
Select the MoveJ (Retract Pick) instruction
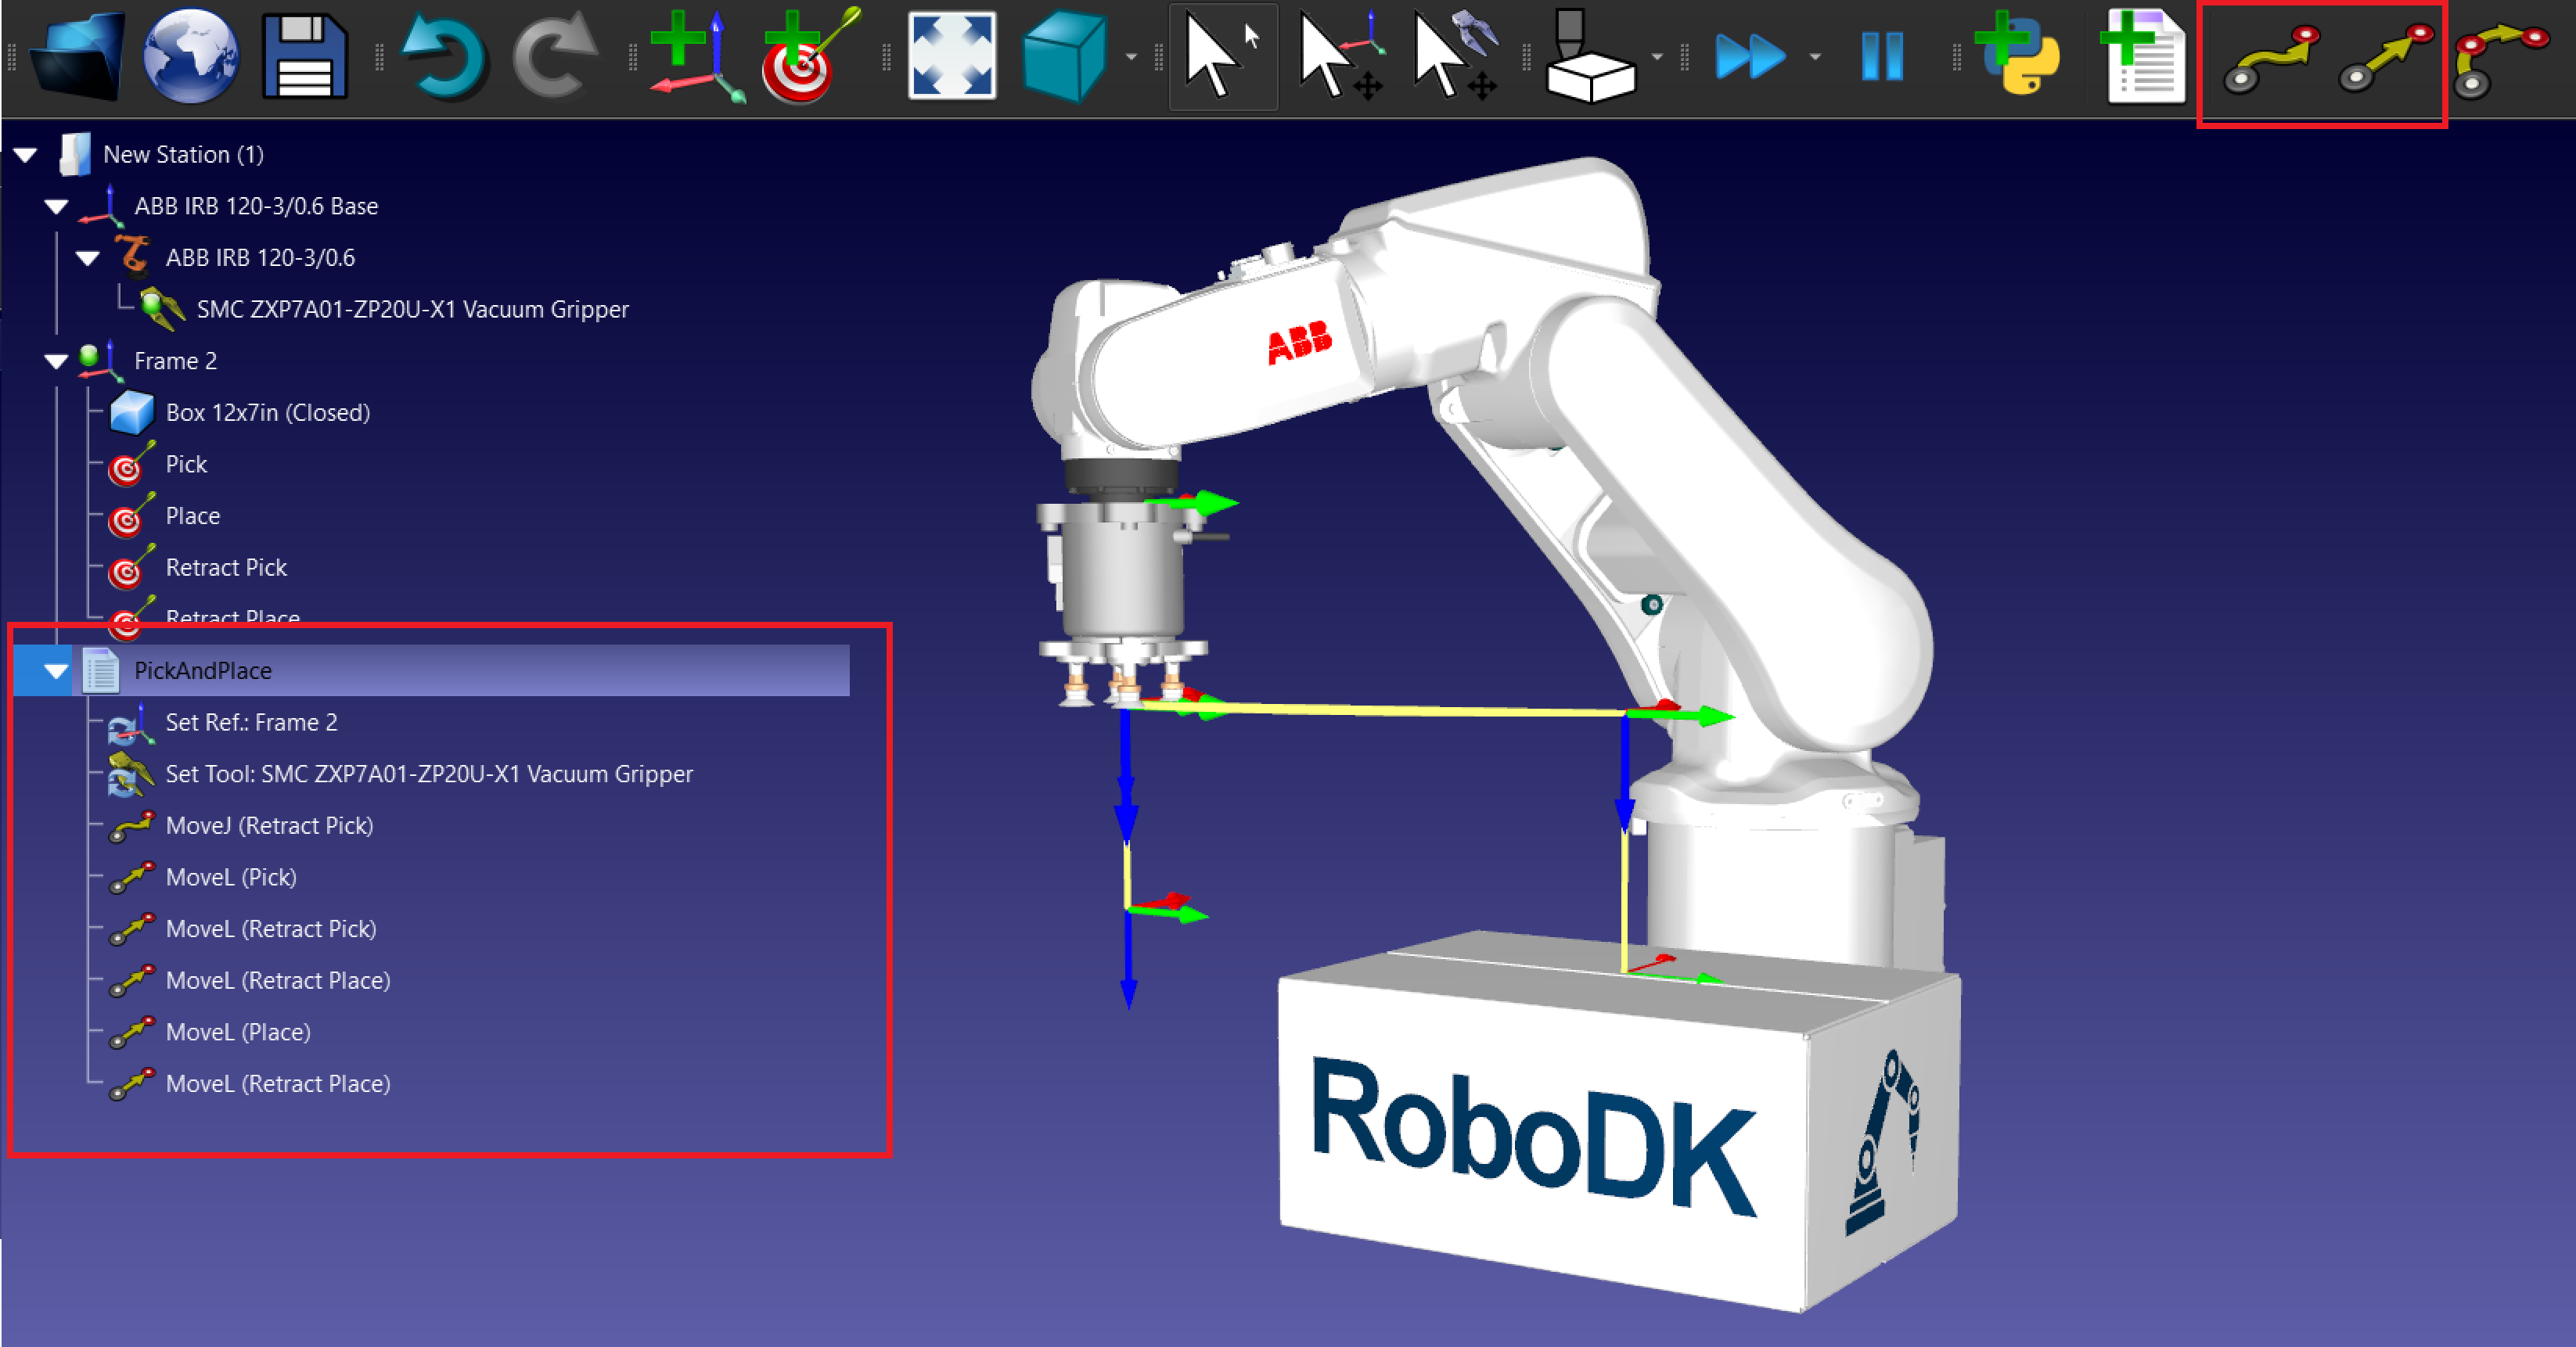click(x=268, y=826)
